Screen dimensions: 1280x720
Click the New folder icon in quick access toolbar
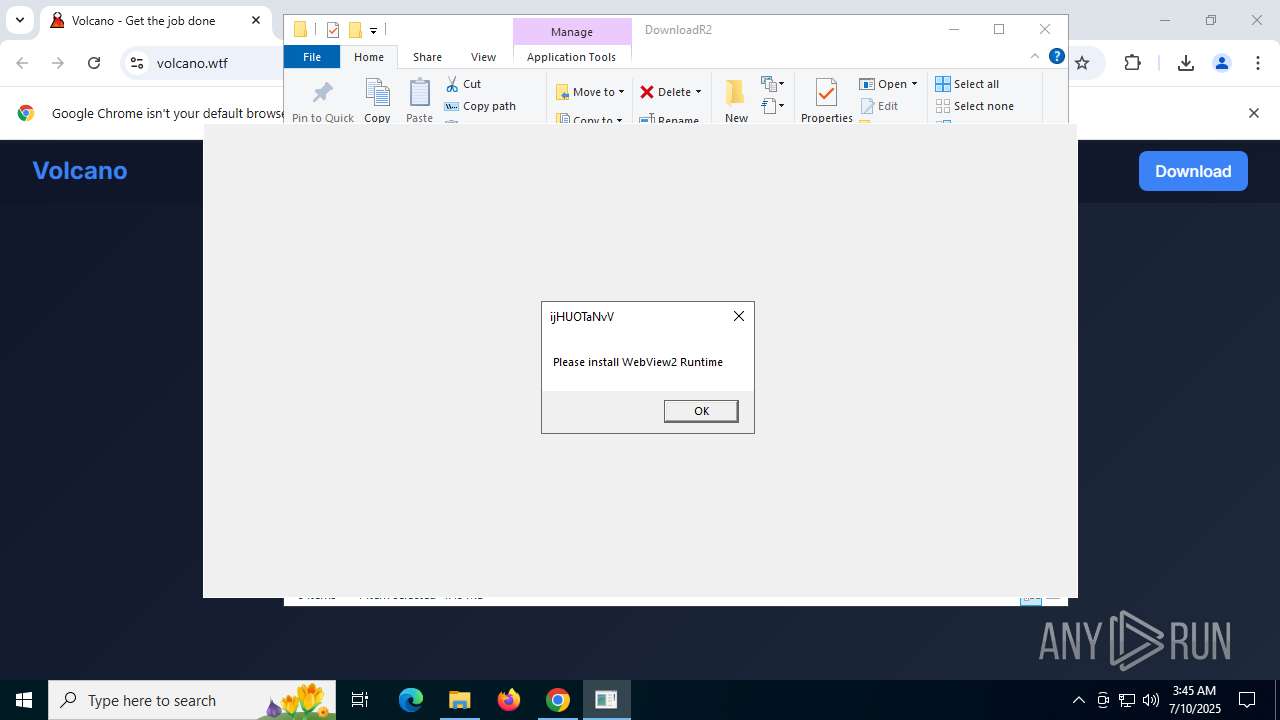coord(354,30)
